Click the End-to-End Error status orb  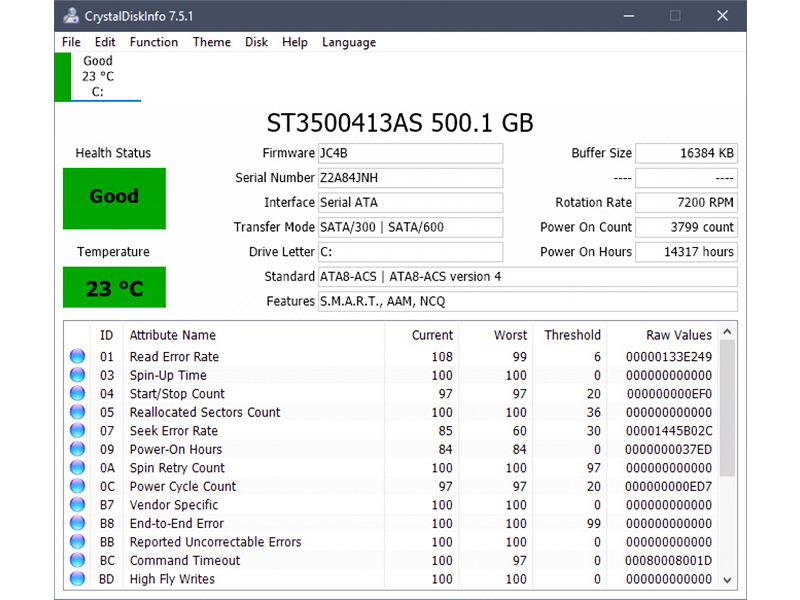click(78, 524)
